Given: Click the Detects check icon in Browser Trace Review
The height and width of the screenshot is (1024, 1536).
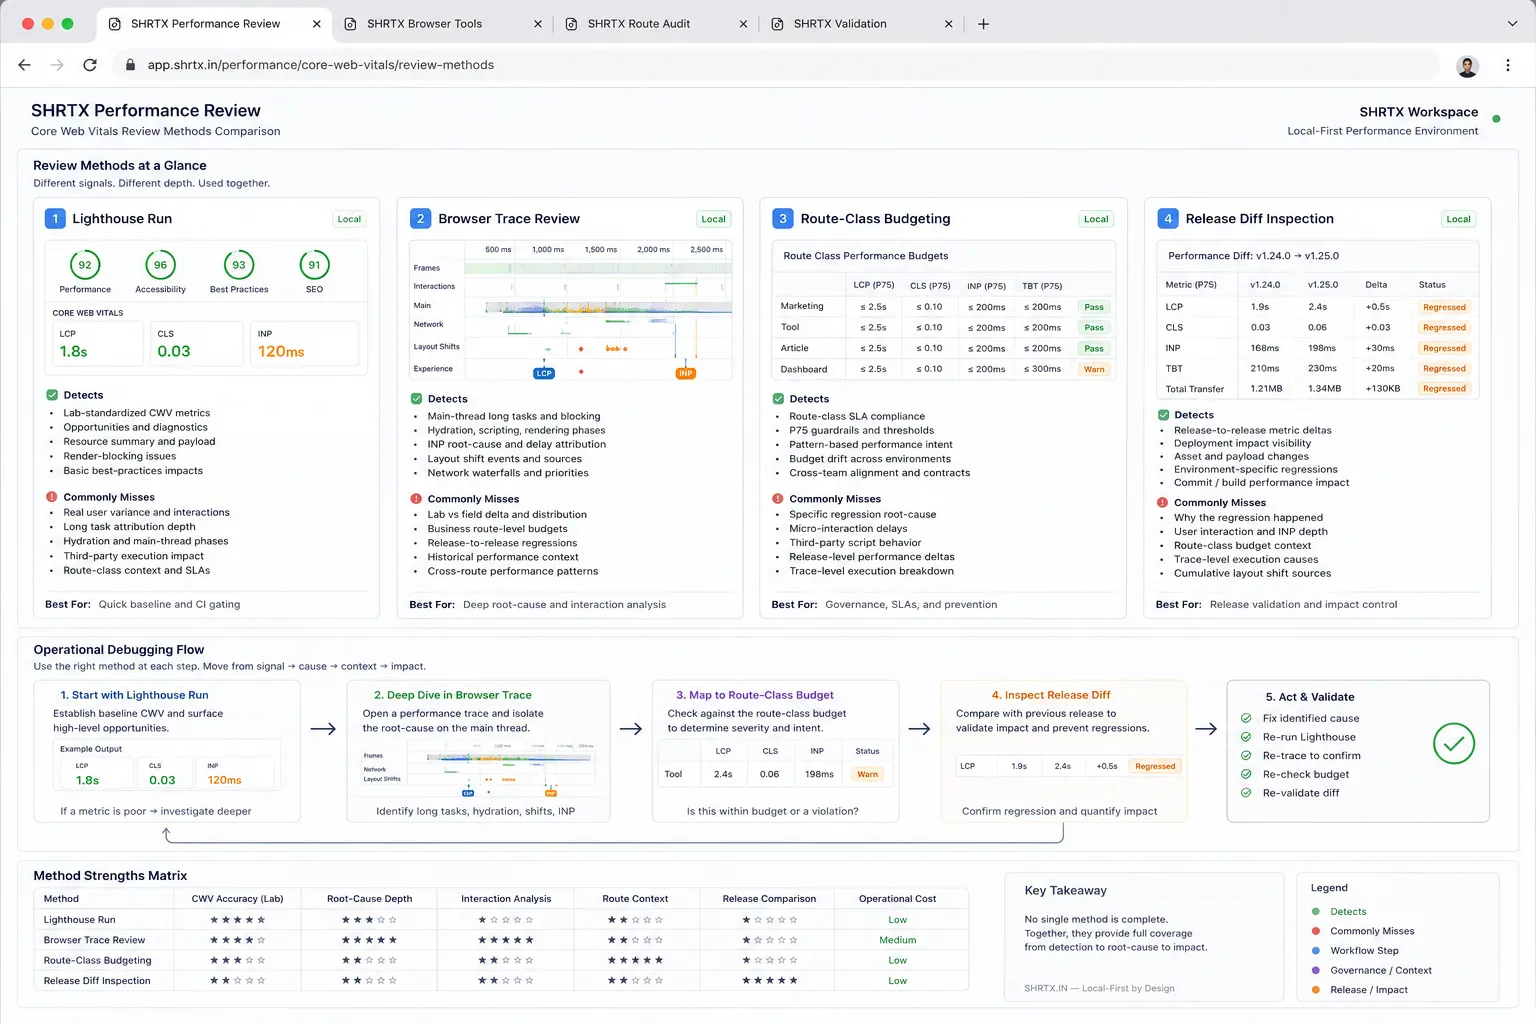Looking at the screenshot, I should (x=416, y=399).
